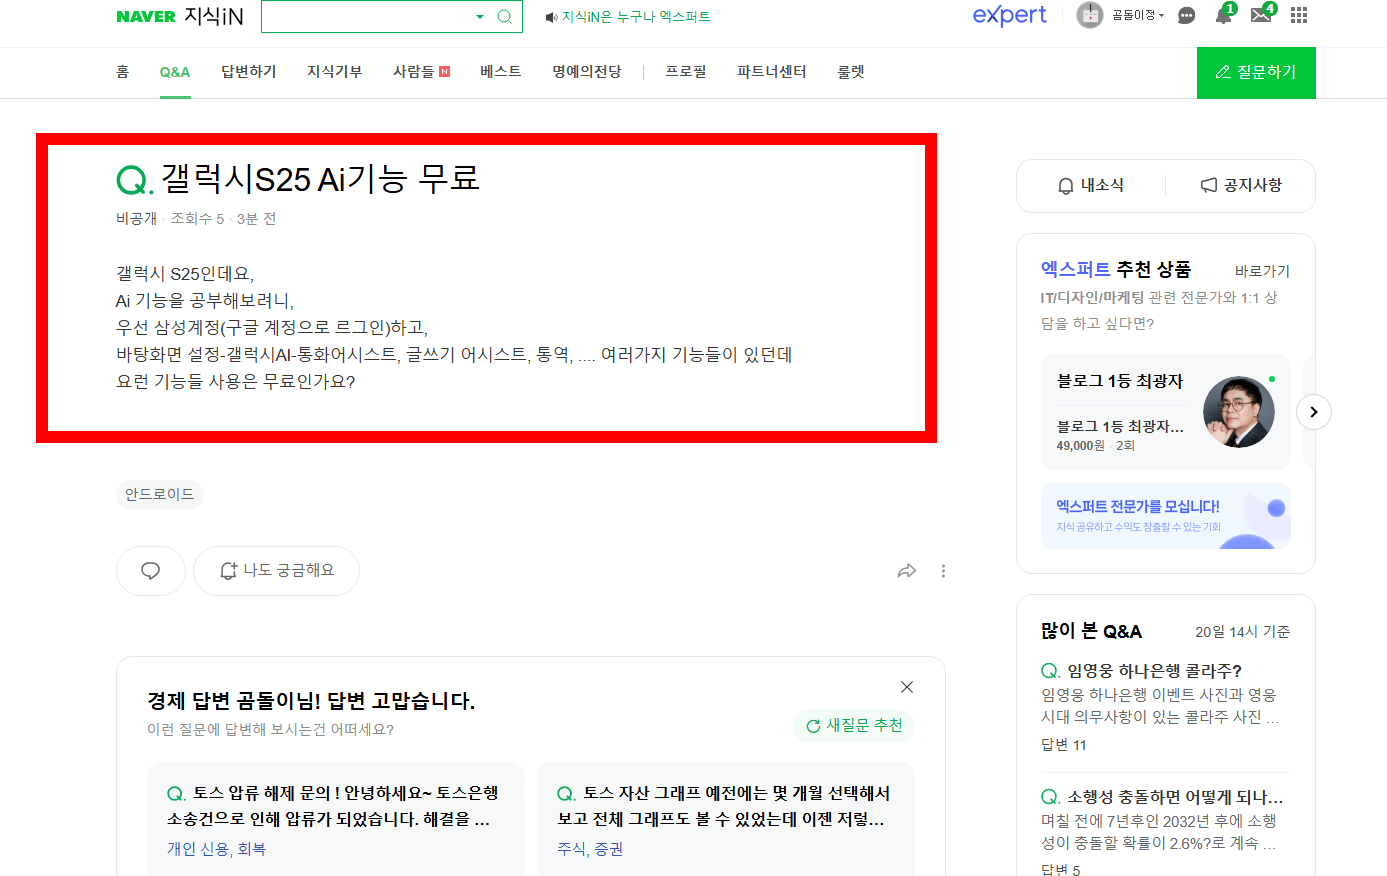
Task: Expand the 곰돌이정 account dropdown
Action: coord(1138,15)
